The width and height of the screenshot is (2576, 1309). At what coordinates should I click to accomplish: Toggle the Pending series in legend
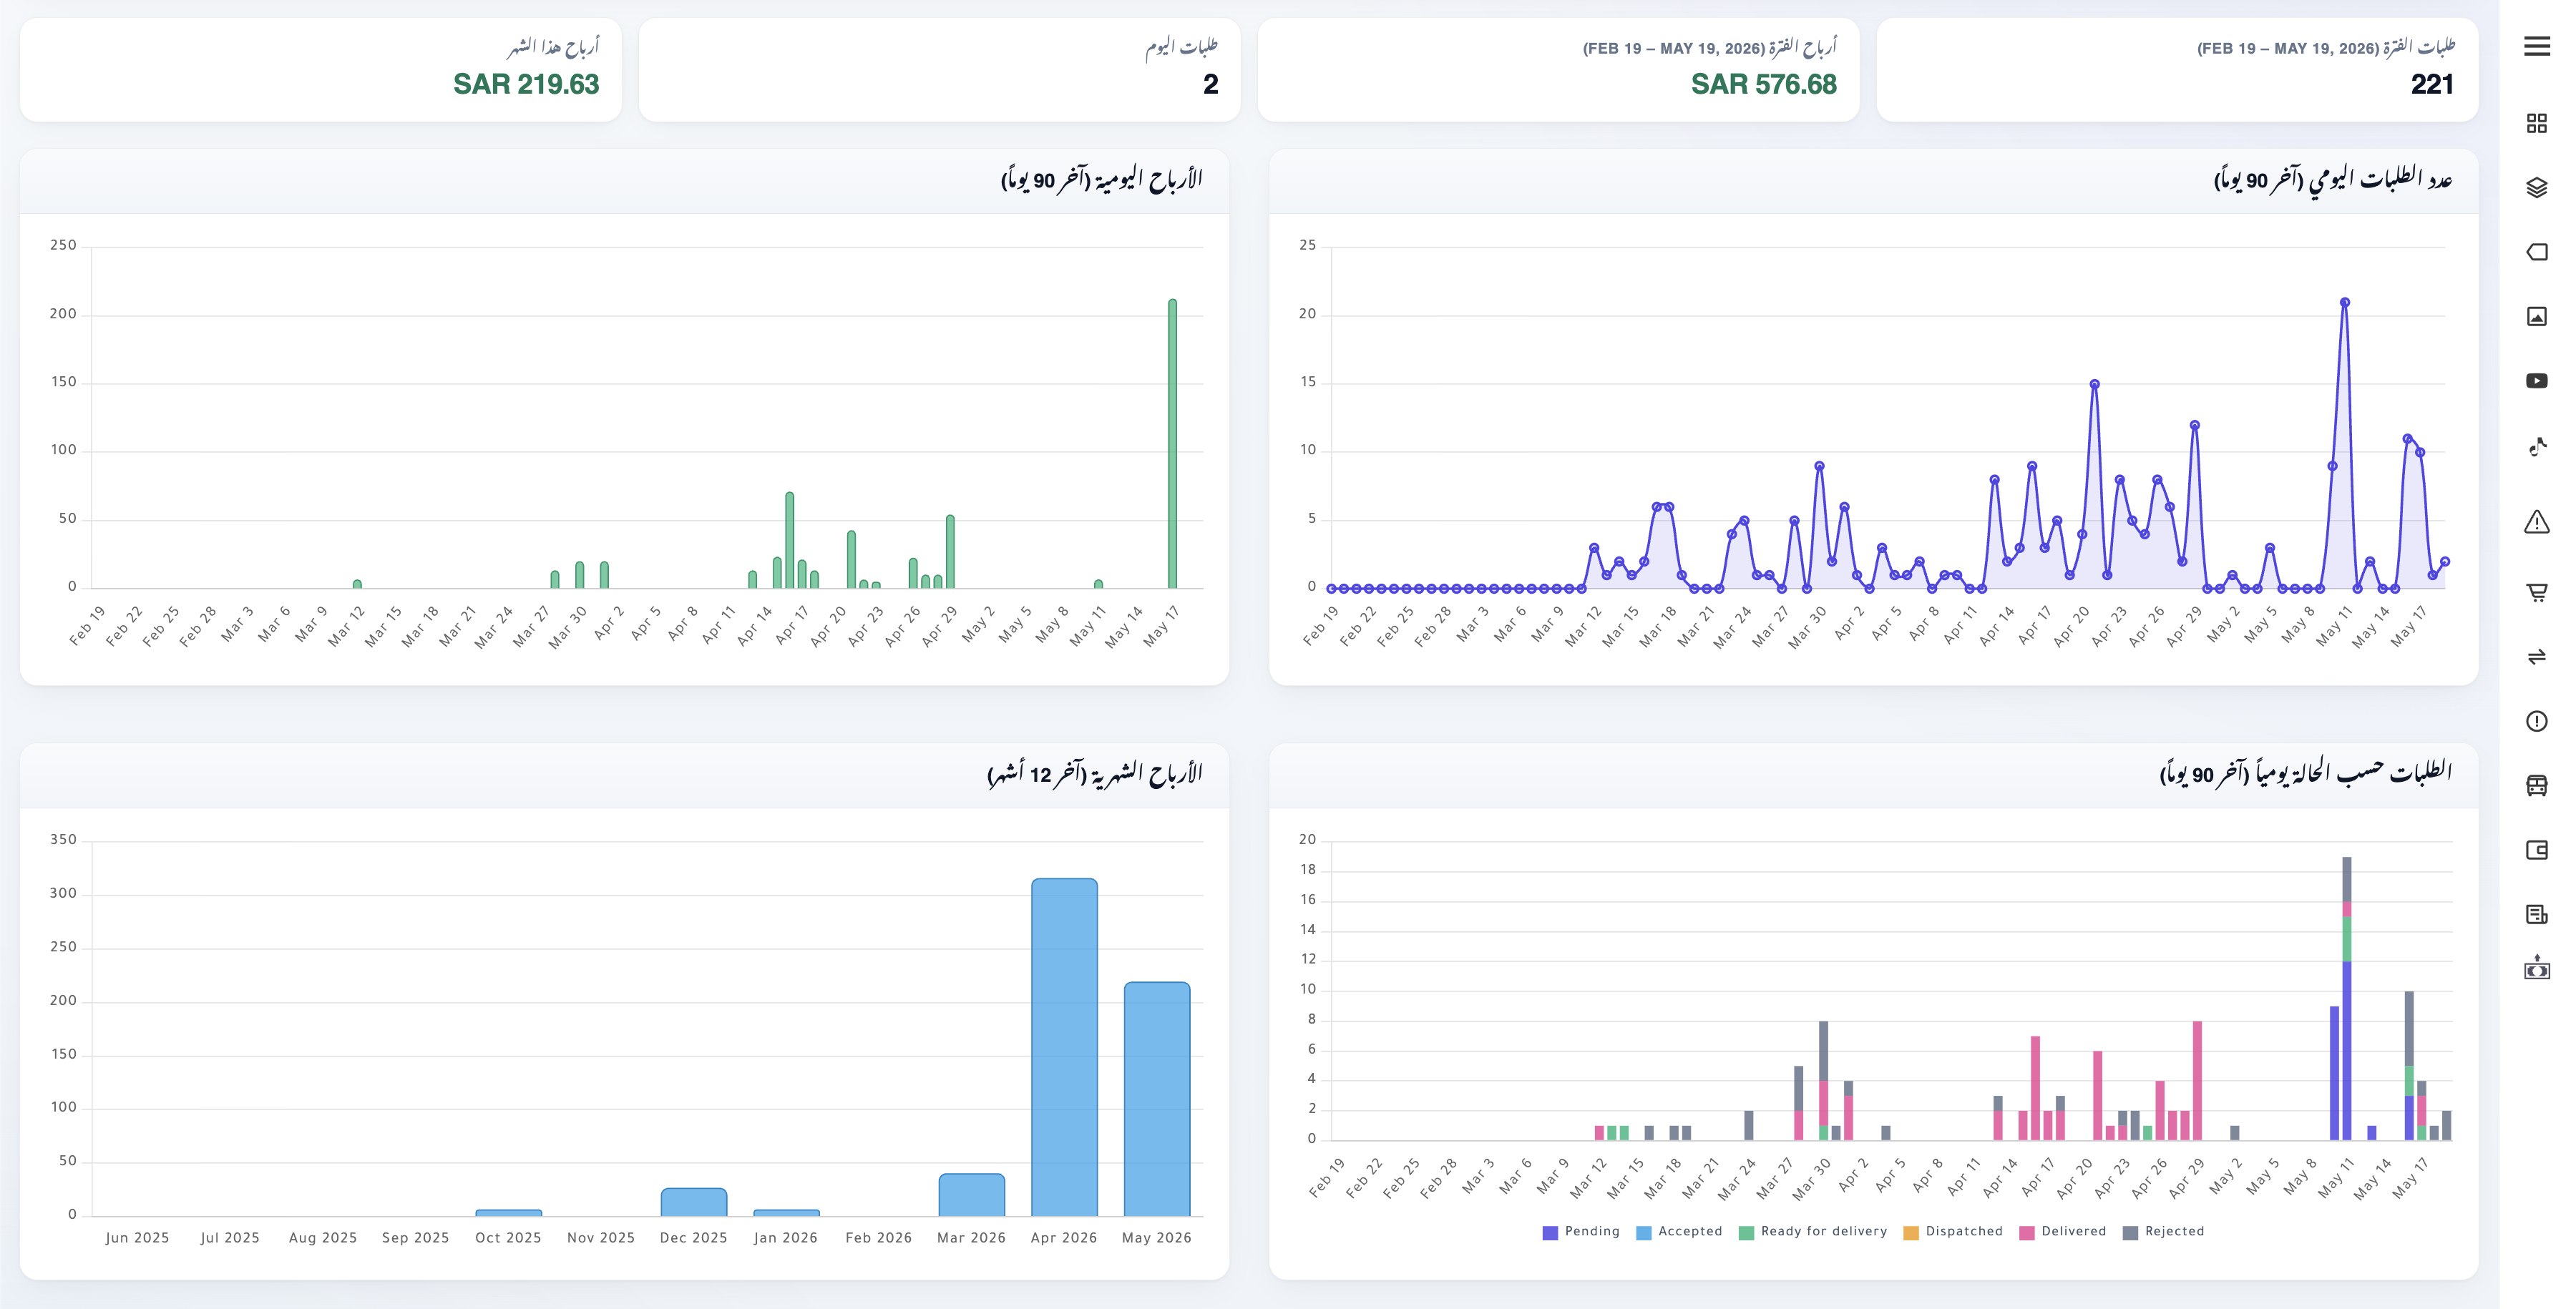coord(1581,1232)
